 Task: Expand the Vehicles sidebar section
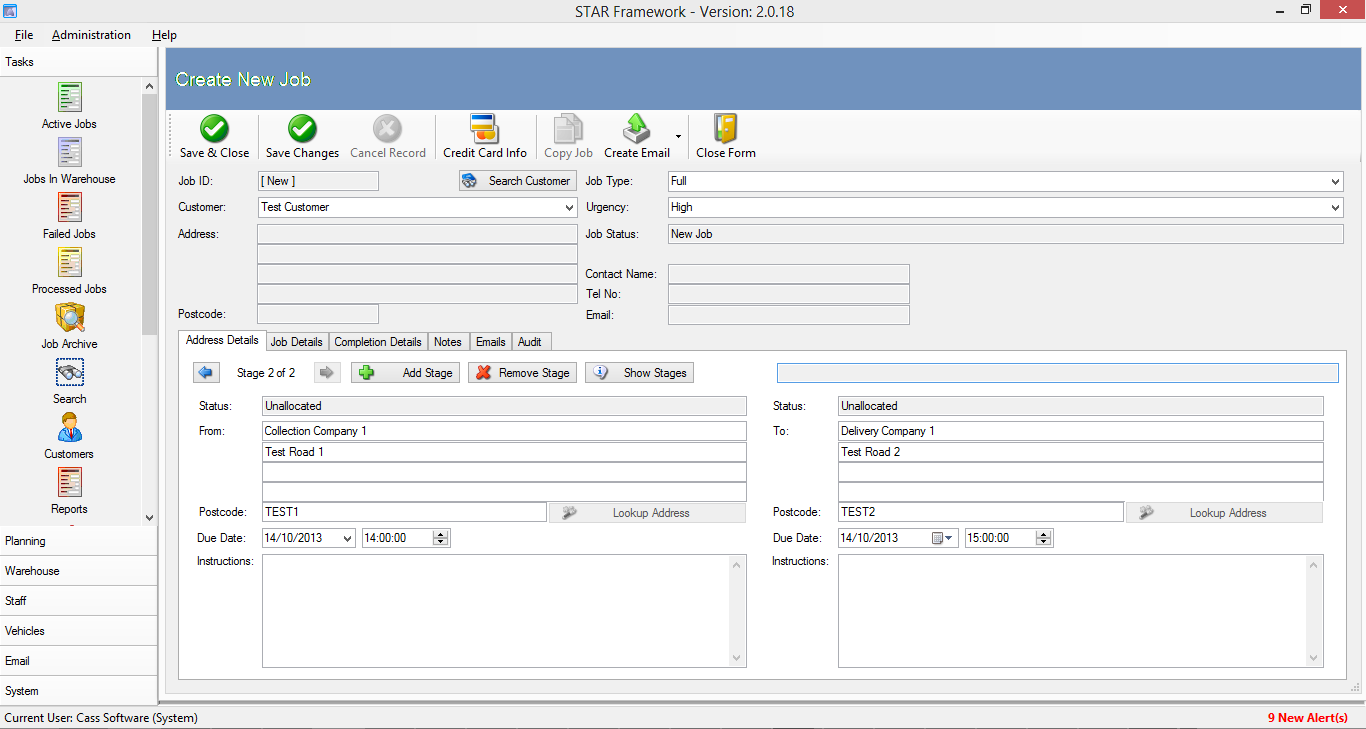click(x=78, y=631)
